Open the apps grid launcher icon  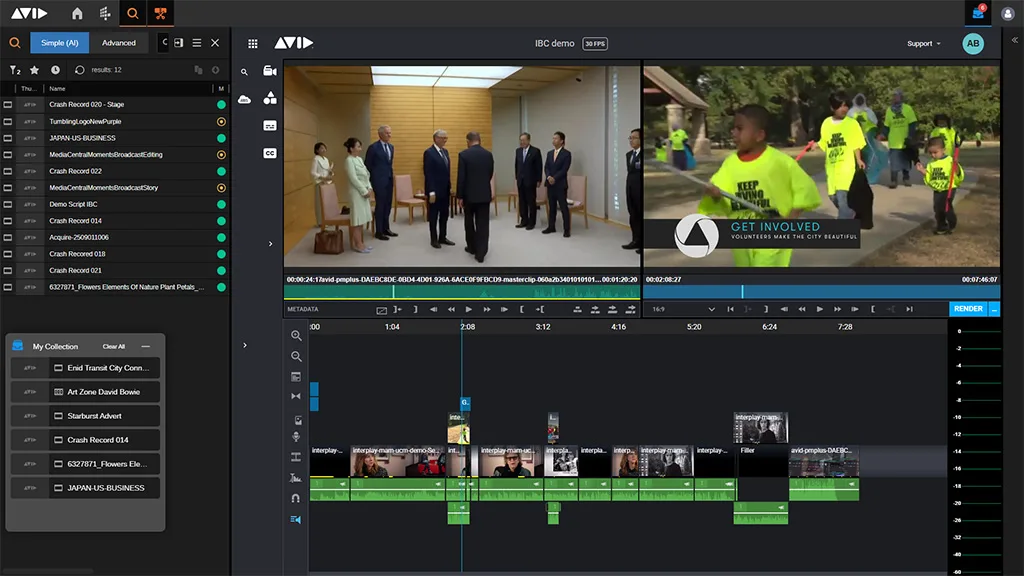253,44
